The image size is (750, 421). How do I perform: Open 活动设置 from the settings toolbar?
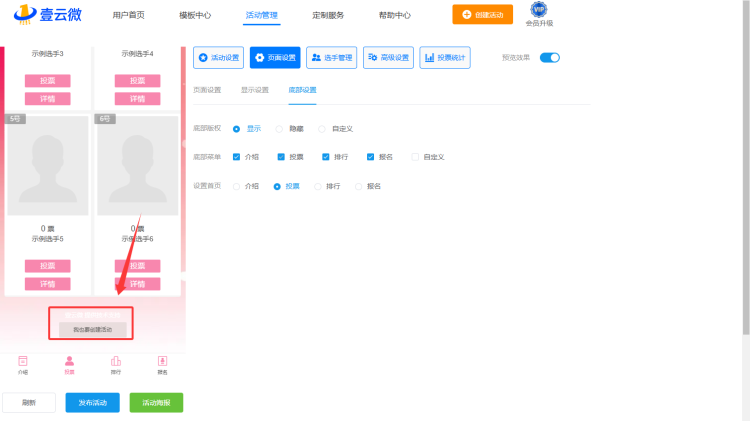[x=218, y=58]
